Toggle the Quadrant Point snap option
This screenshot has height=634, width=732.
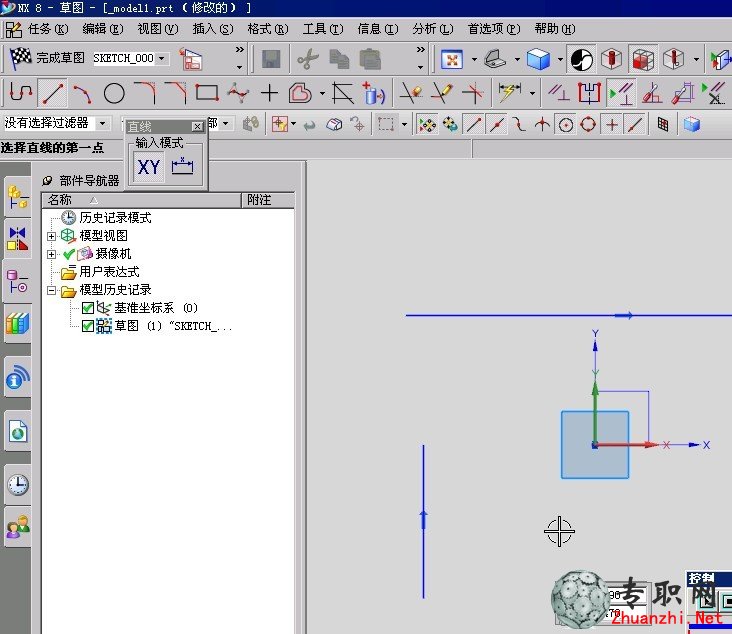tap(588, 125)
